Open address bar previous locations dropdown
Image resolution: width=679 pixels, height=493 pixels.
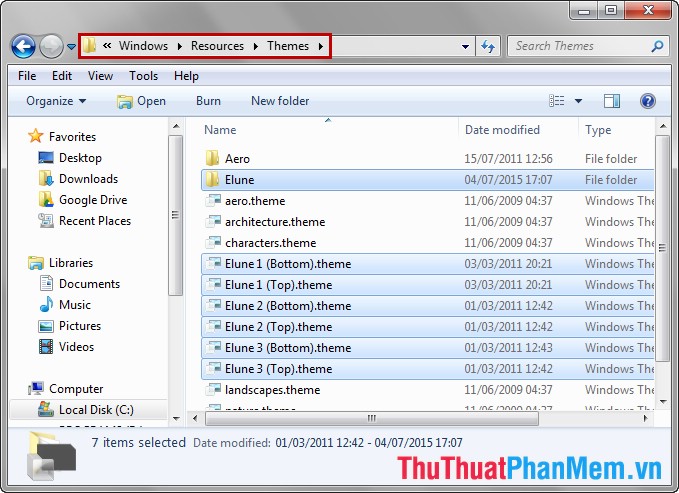click(x=466, y=46)
